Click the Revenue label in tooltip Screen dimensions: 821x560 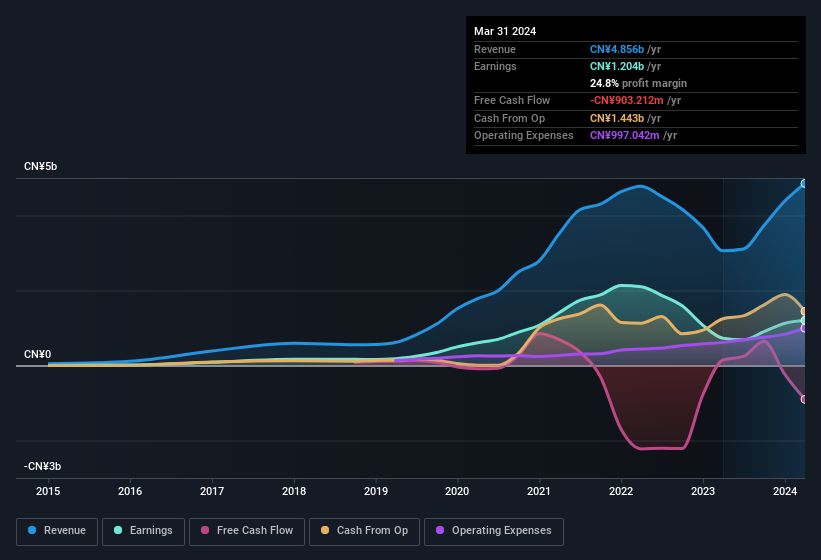[x=495, y=49]
